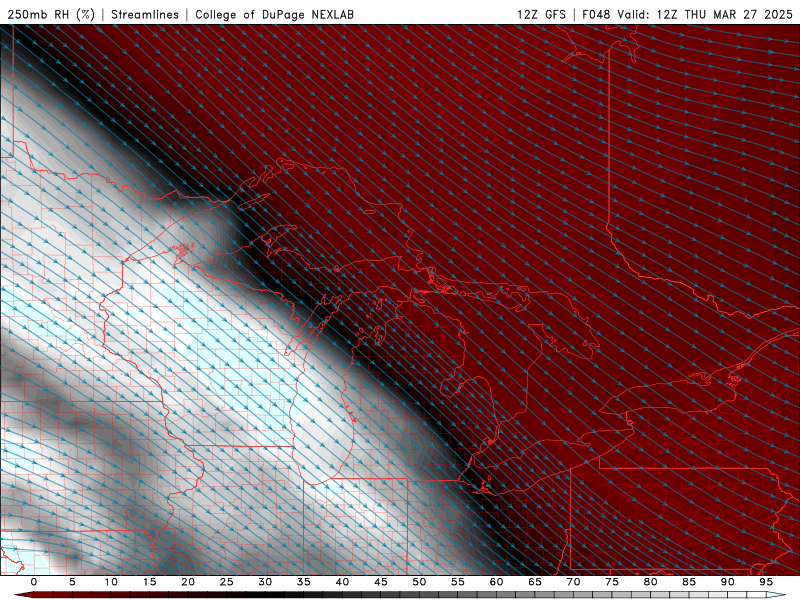Click the "50" value on the RH scale

point(419,582)
